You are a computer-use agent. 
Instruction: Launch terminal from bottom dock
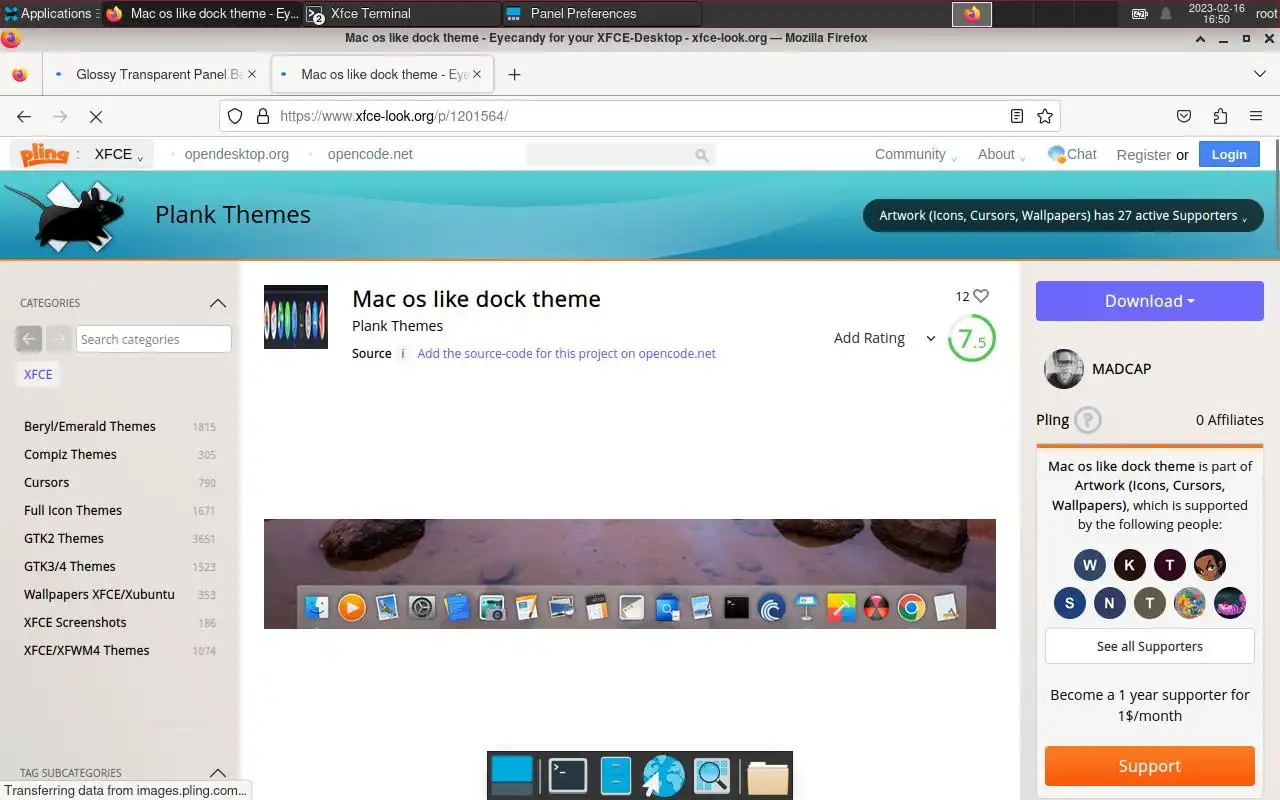pos(567,775)
